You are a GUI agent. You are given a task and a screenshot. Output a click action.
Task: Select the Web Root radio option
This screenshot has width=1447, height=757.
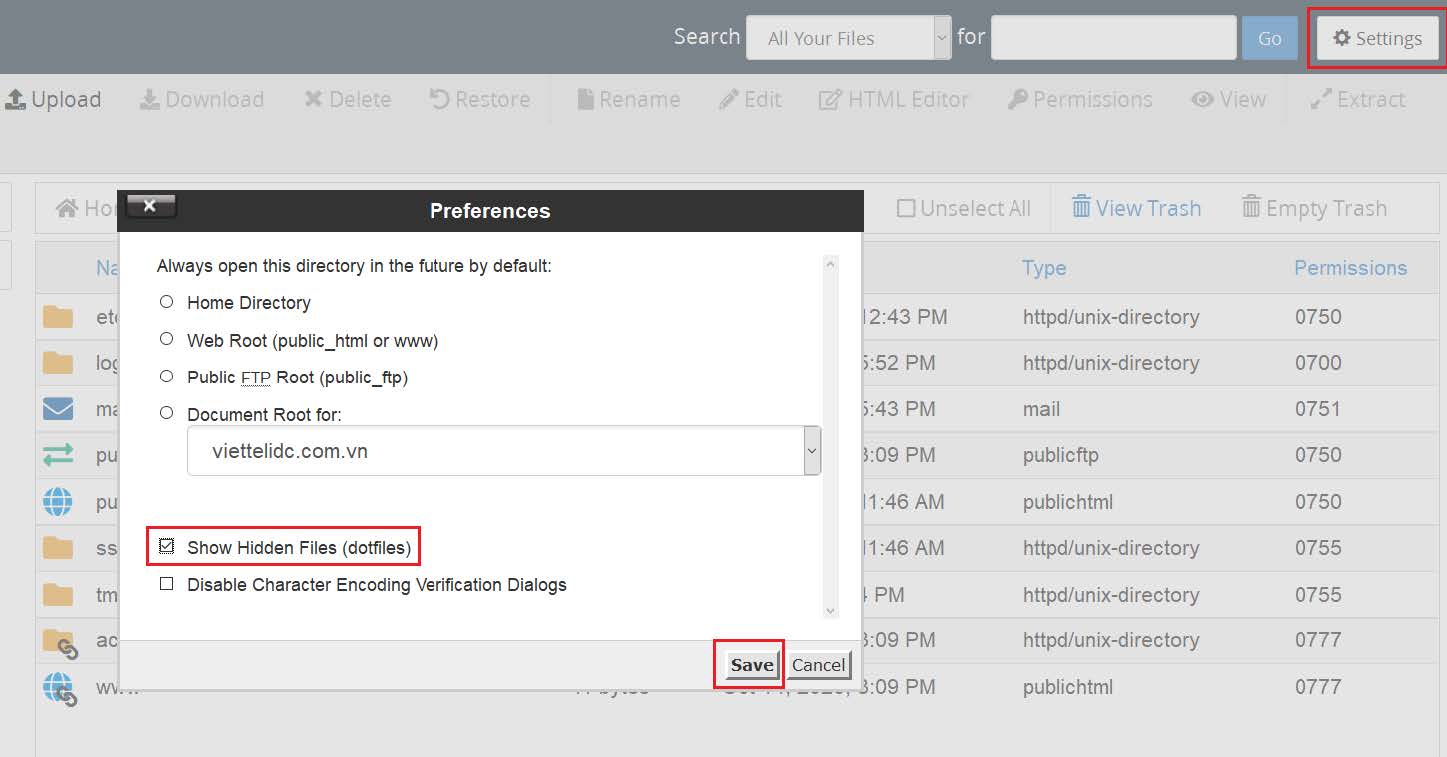click(167, 339)
